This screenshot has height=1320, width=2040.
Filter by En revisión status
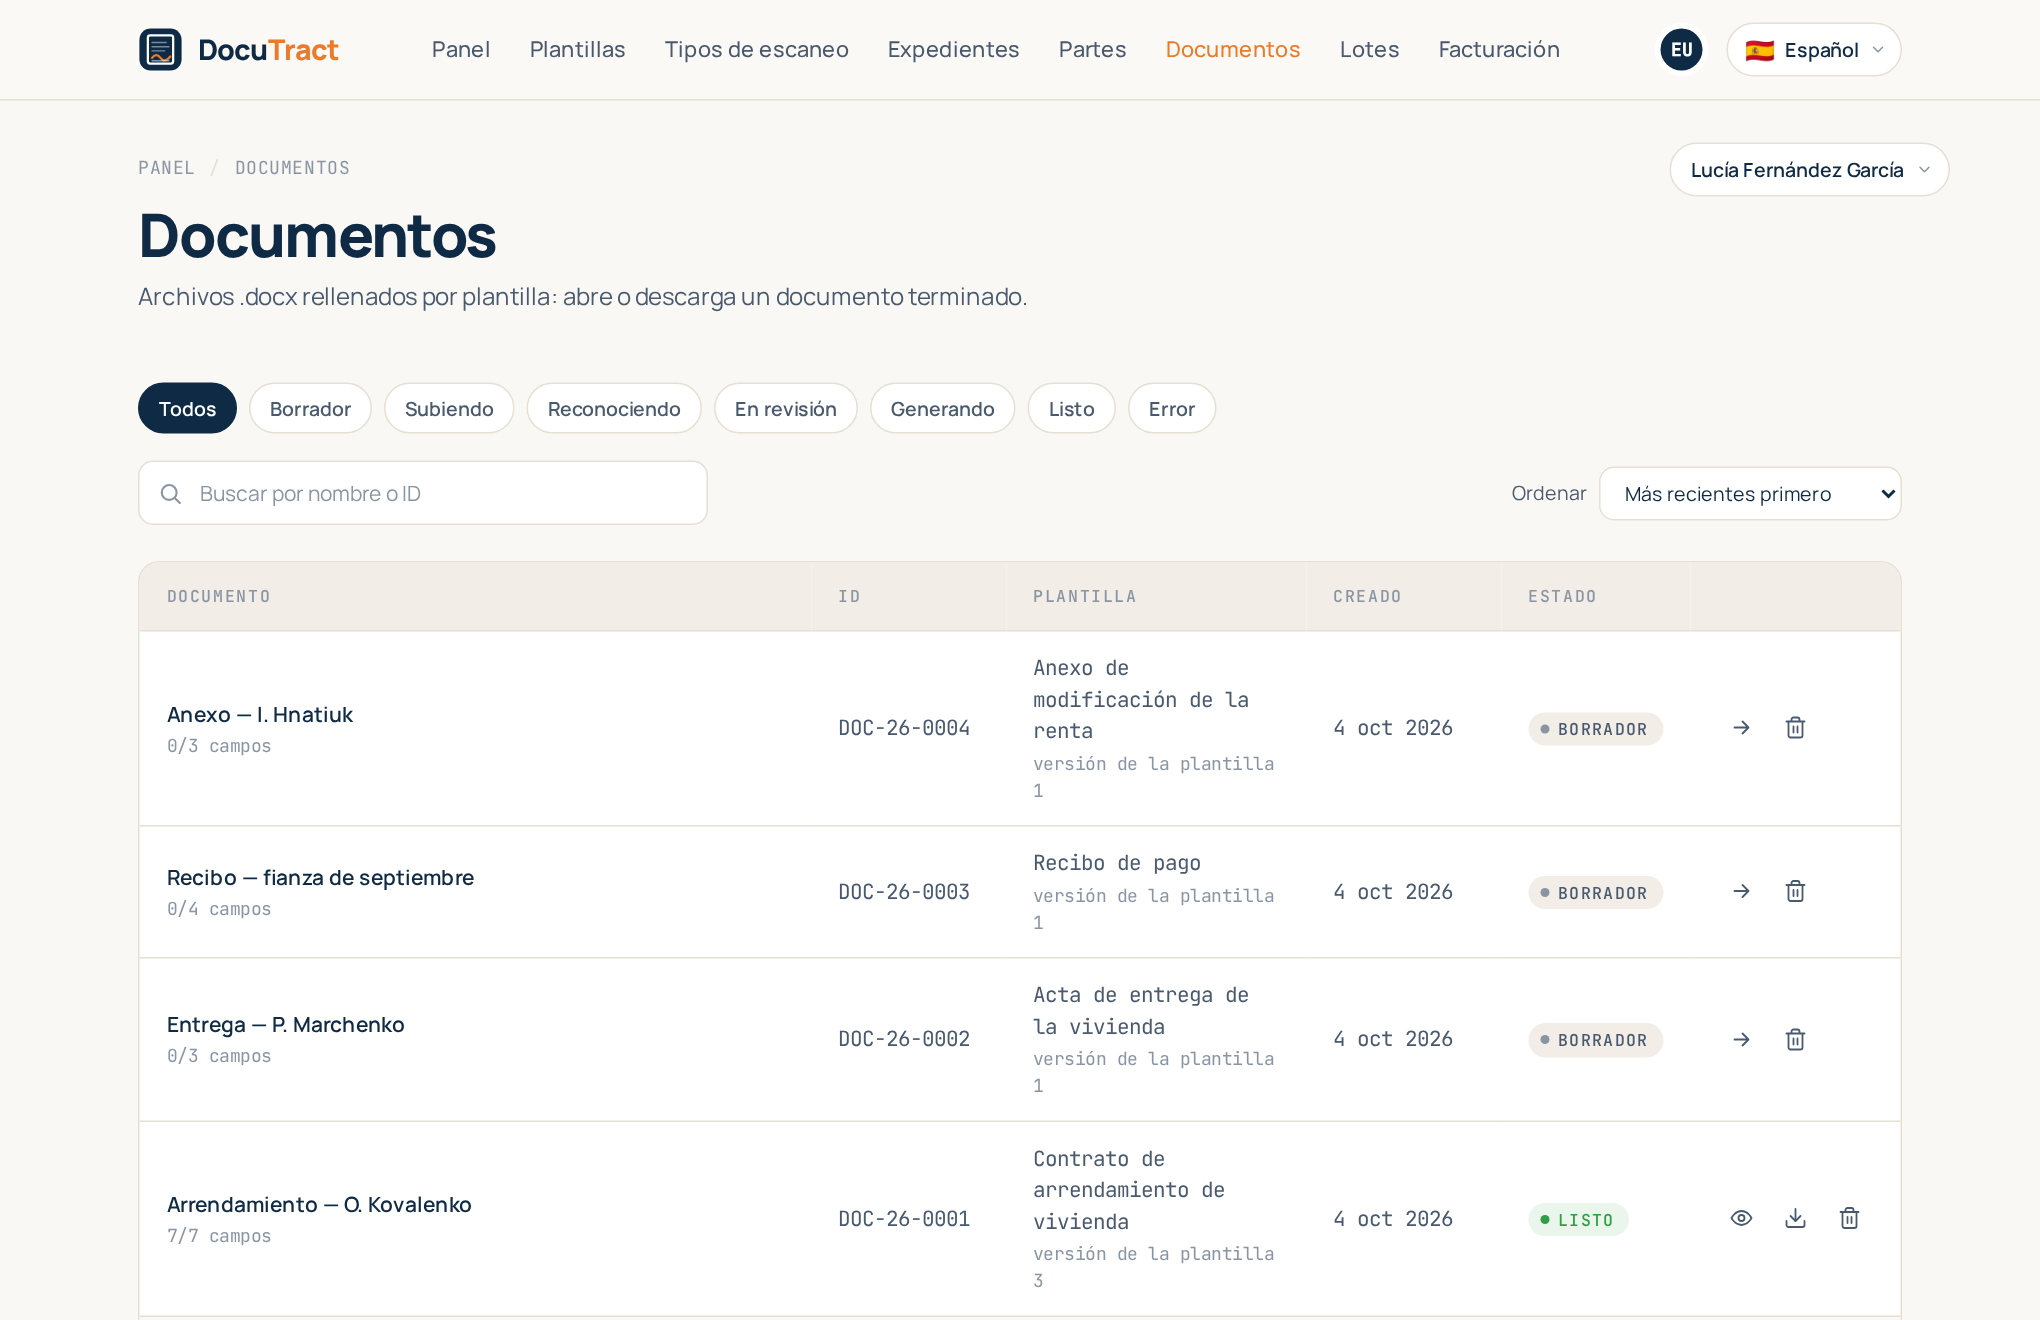coord(785,409)
